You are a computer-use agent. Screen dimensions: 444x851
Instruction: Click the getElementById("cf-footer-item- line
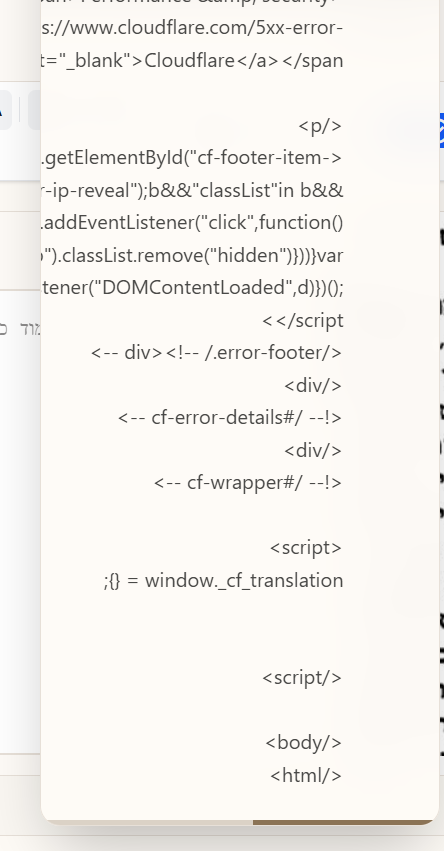tap(192, 158)
